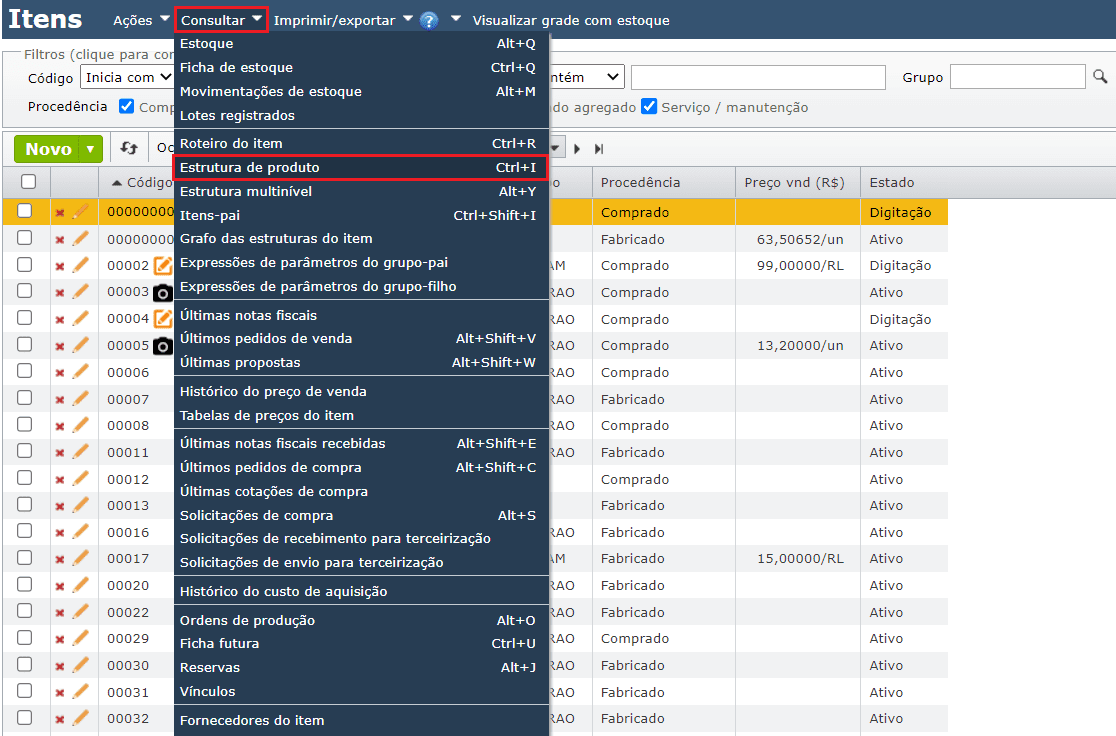Click the magnifier icon next to Grupo field

(x=1100, y=77)
